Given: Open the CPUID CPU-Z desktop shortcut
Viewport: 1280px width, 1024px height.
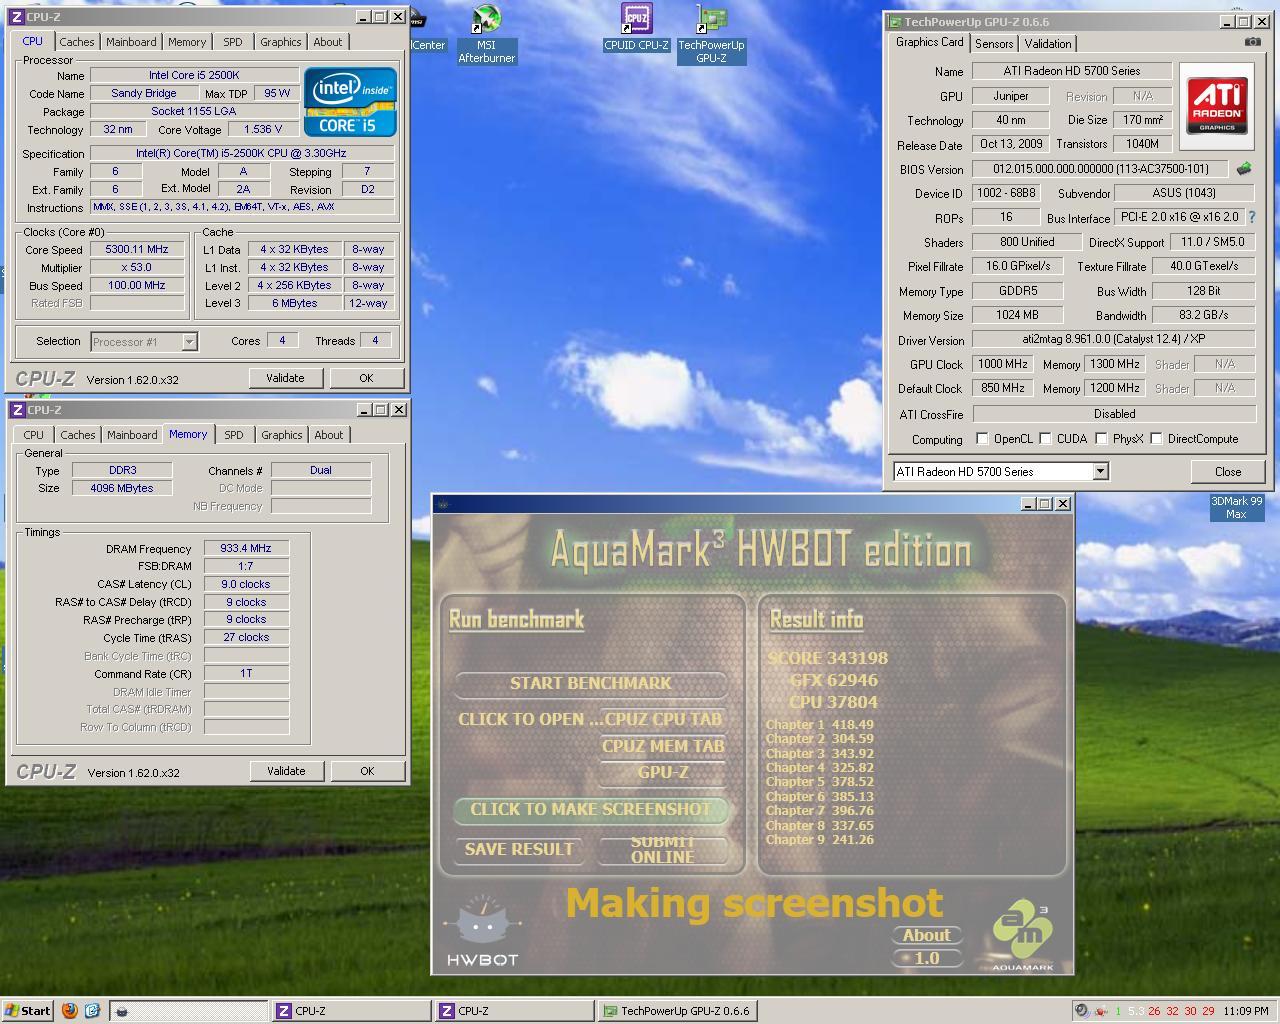Looking at the screenshot, I should (636, 28).
